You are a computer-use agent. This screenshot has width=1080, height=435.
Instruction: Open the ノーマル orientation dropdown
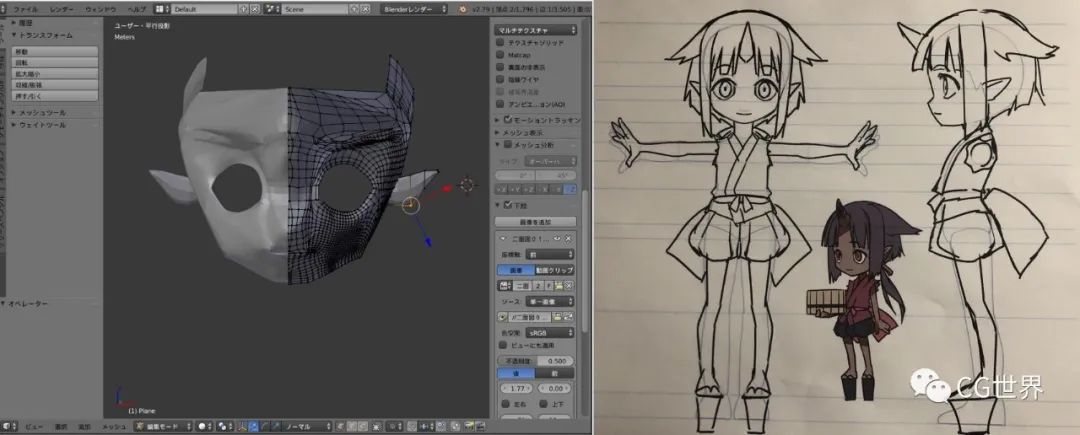(x=308, y=427)
